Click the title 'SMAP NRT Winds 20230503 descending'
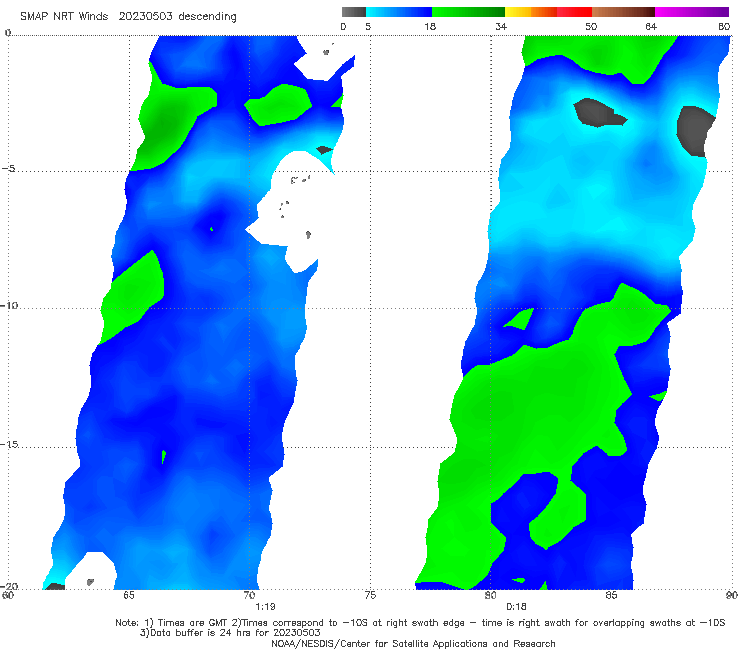Screen dimensions: 740x650 coord(128,16)
